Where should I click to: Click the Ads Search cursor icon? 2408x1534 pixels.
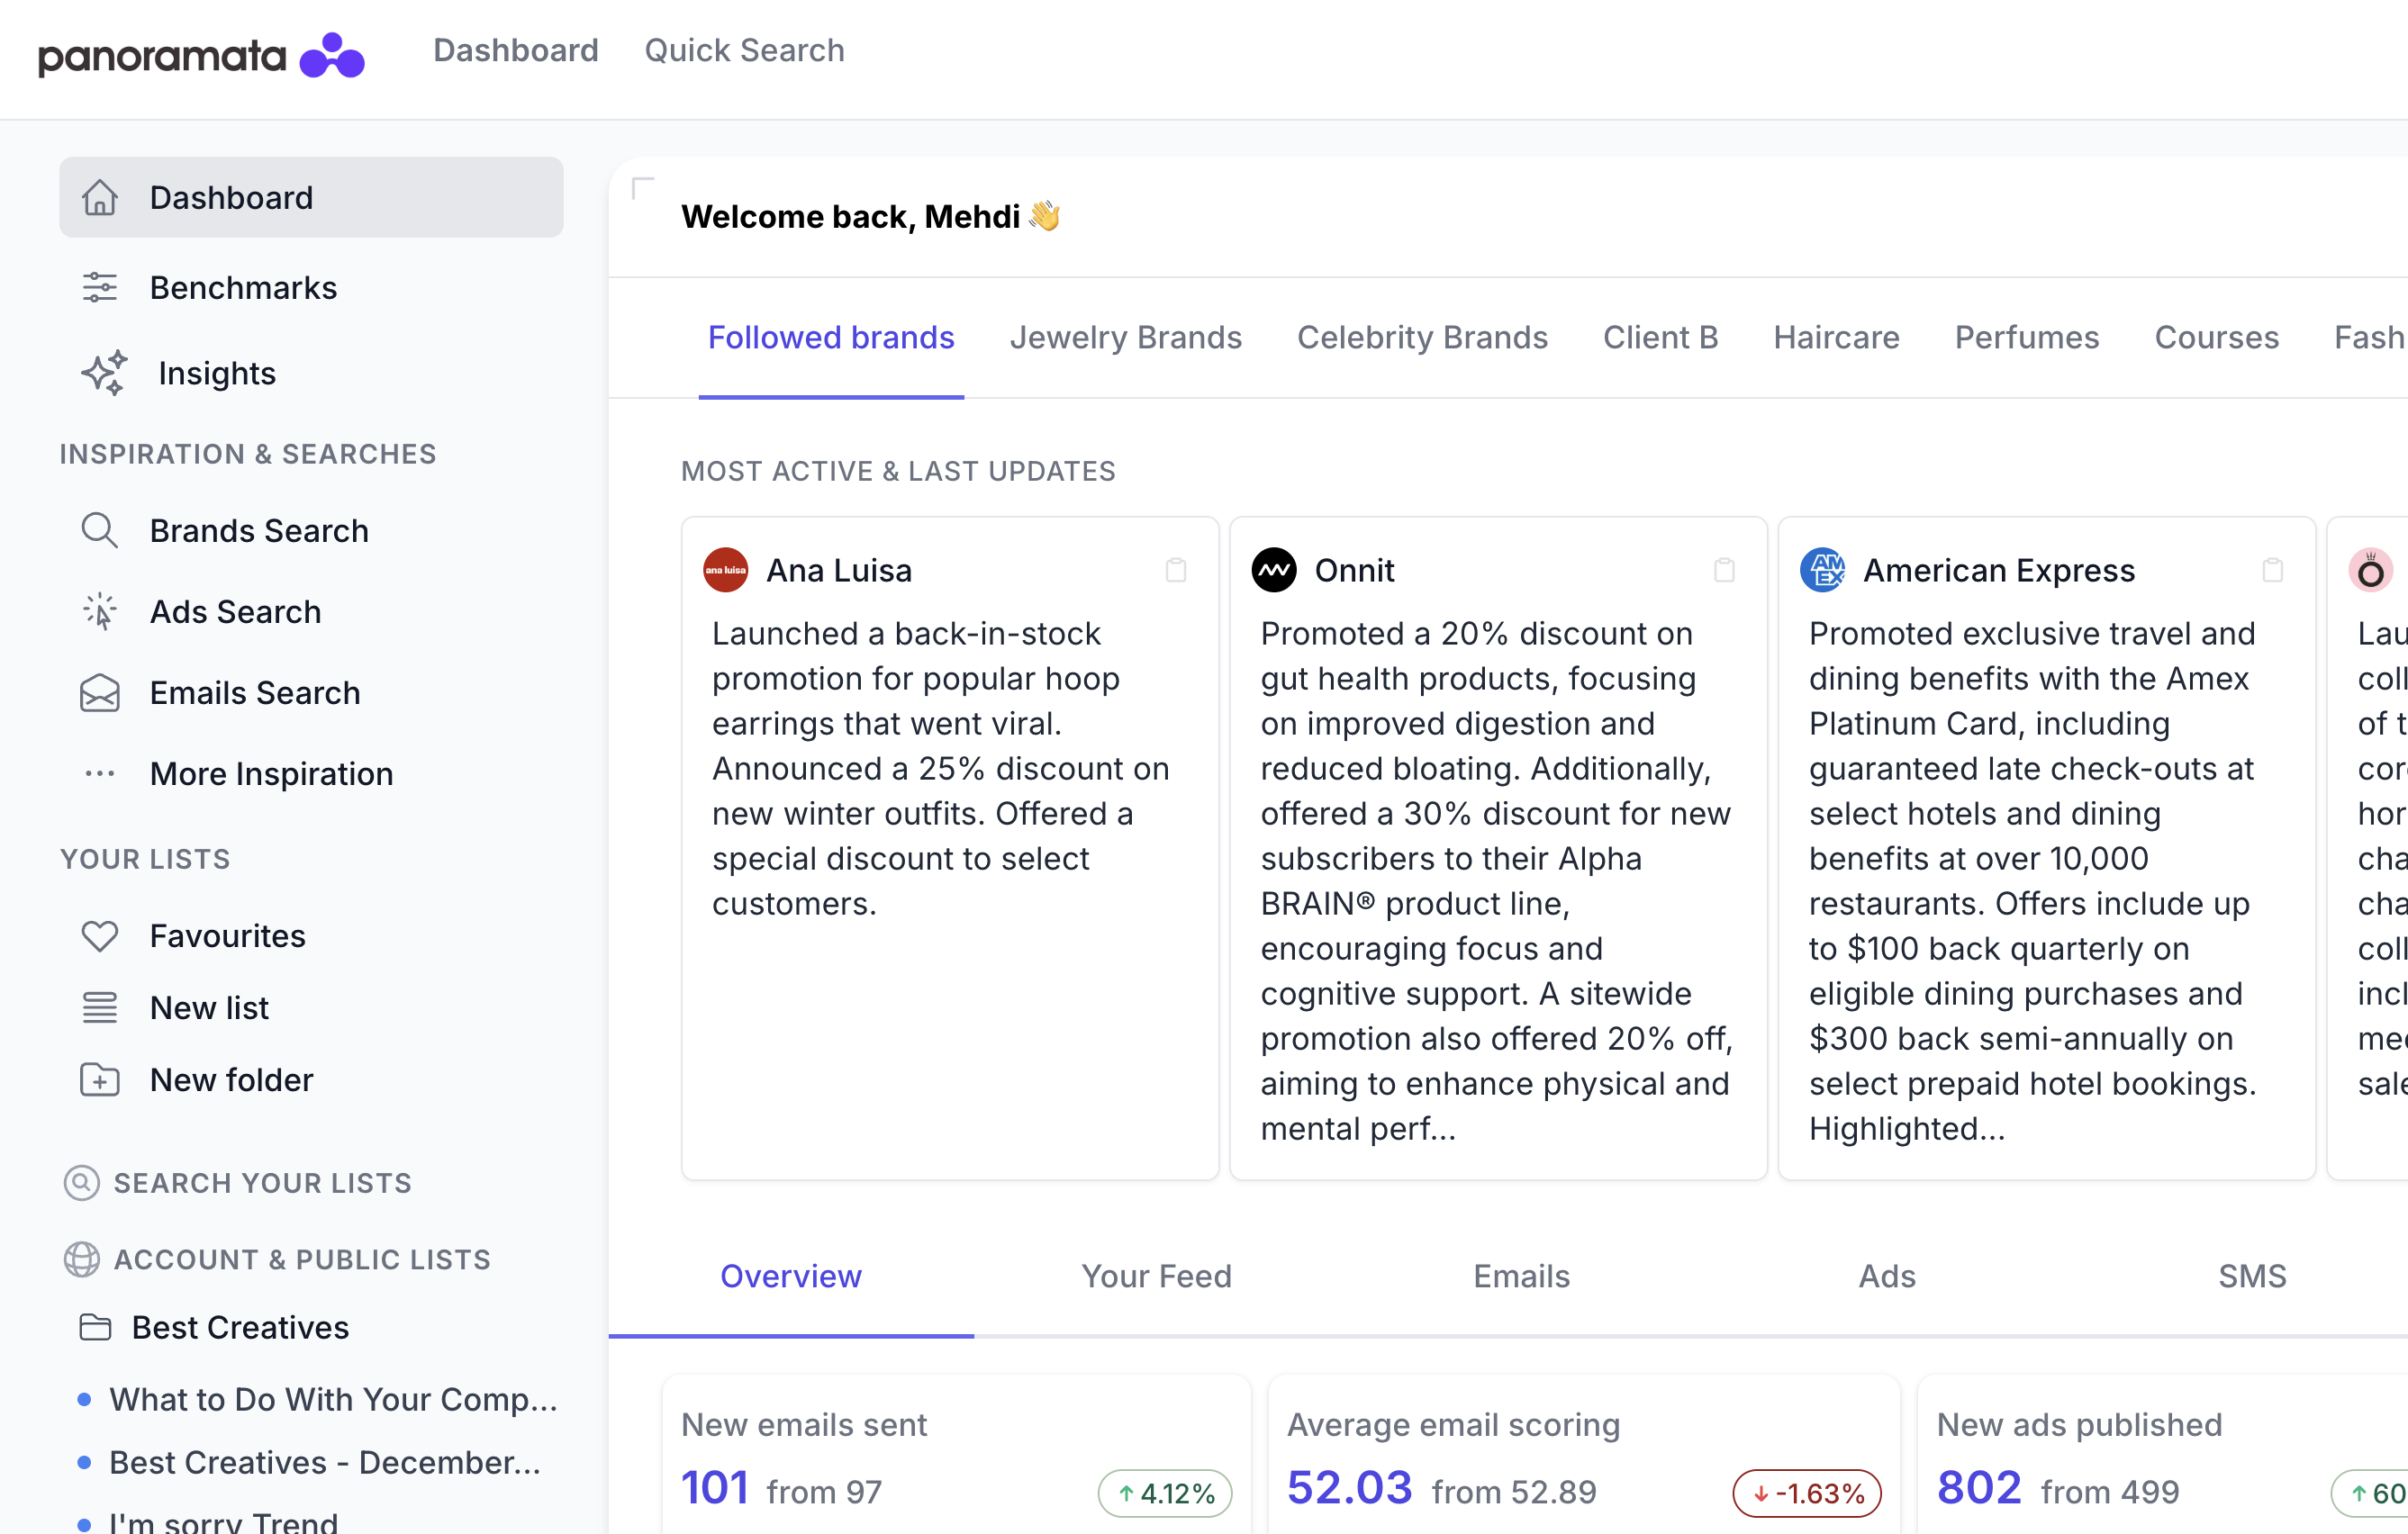pos(99,612)
